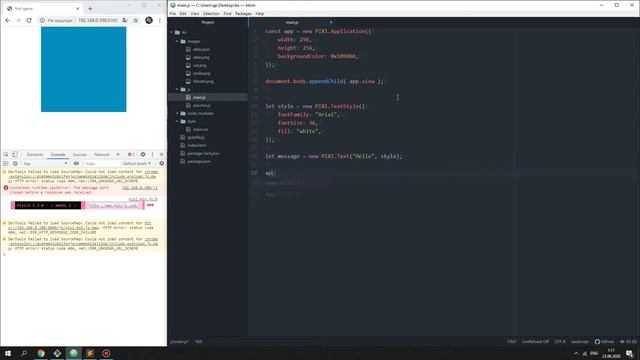Click the blue PIXI canvas

(x=84, y=69)
